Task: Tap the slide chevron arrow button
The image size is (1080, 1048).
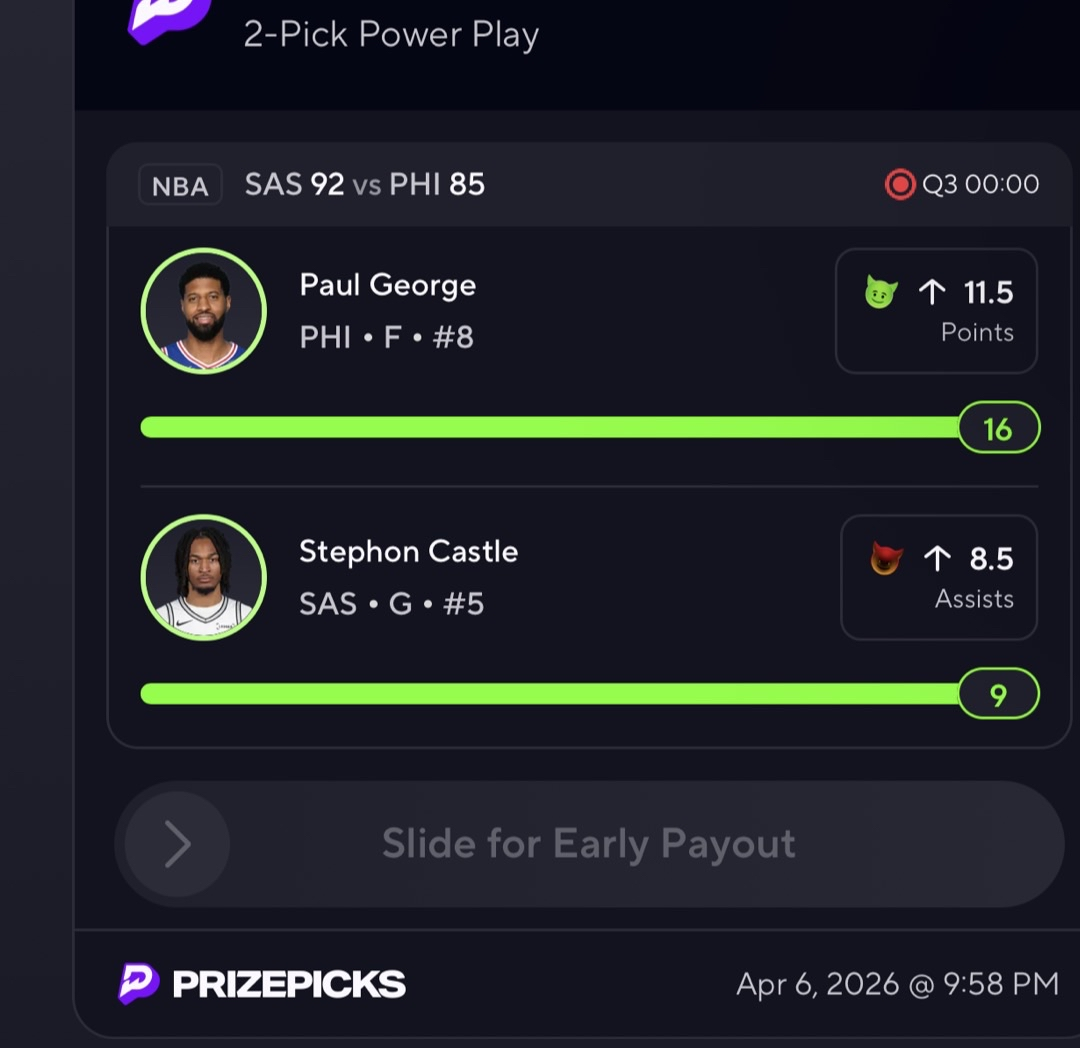Action: [x=177, y=844]
